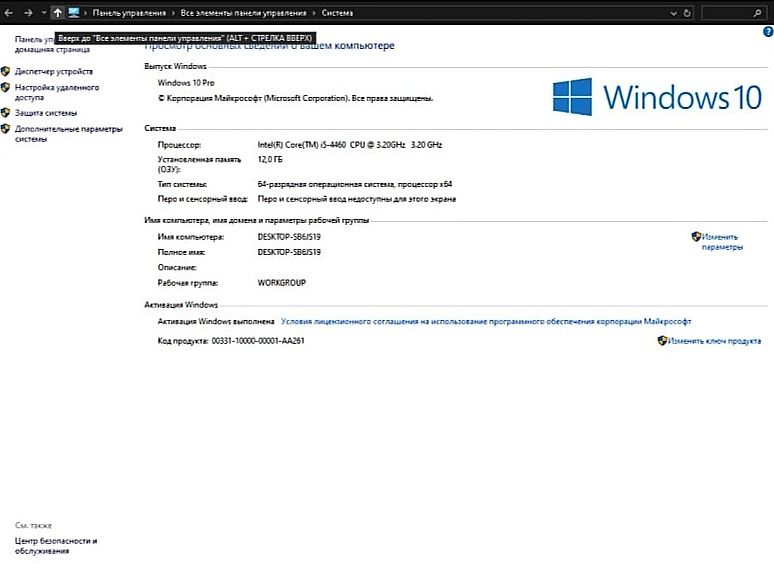Refresh the current page
This screenshot has height=564, width=774.
(x=687, y=13)
